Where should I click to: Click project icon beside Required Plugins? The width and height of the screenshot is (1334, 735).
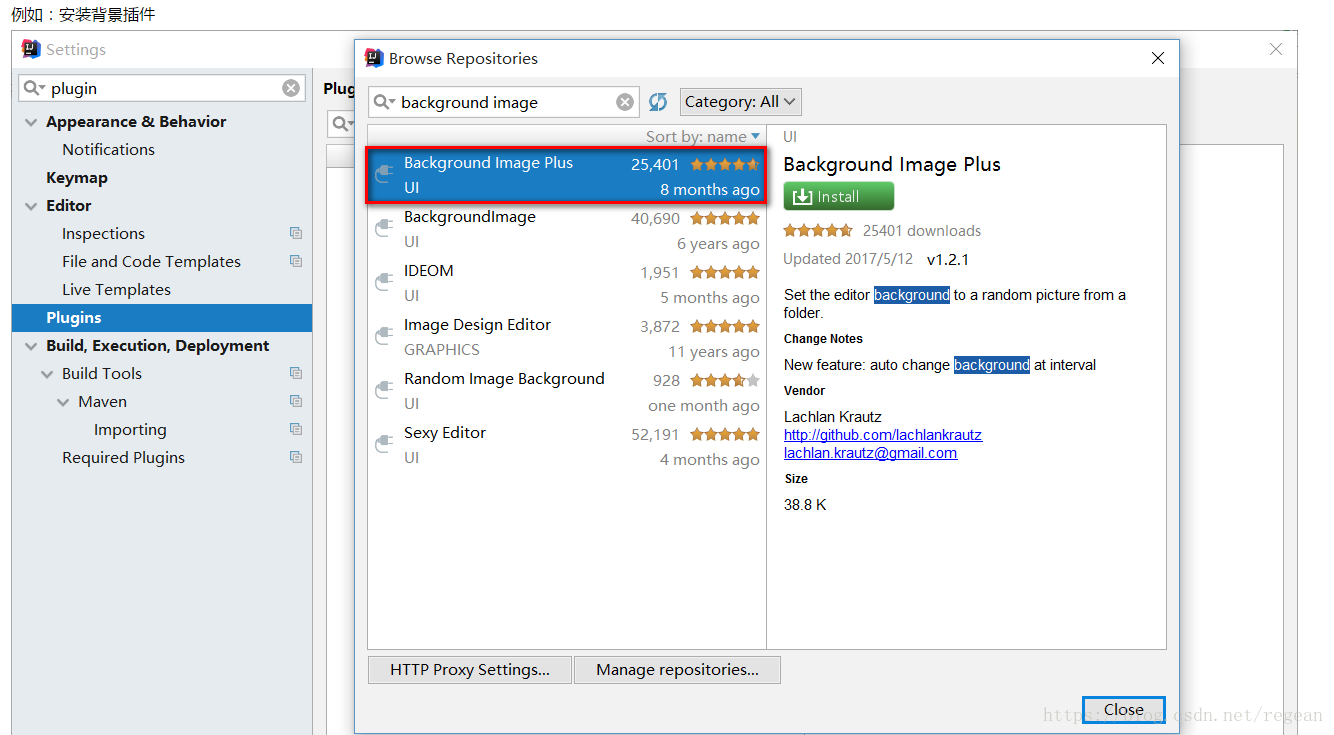click(296, 457)
